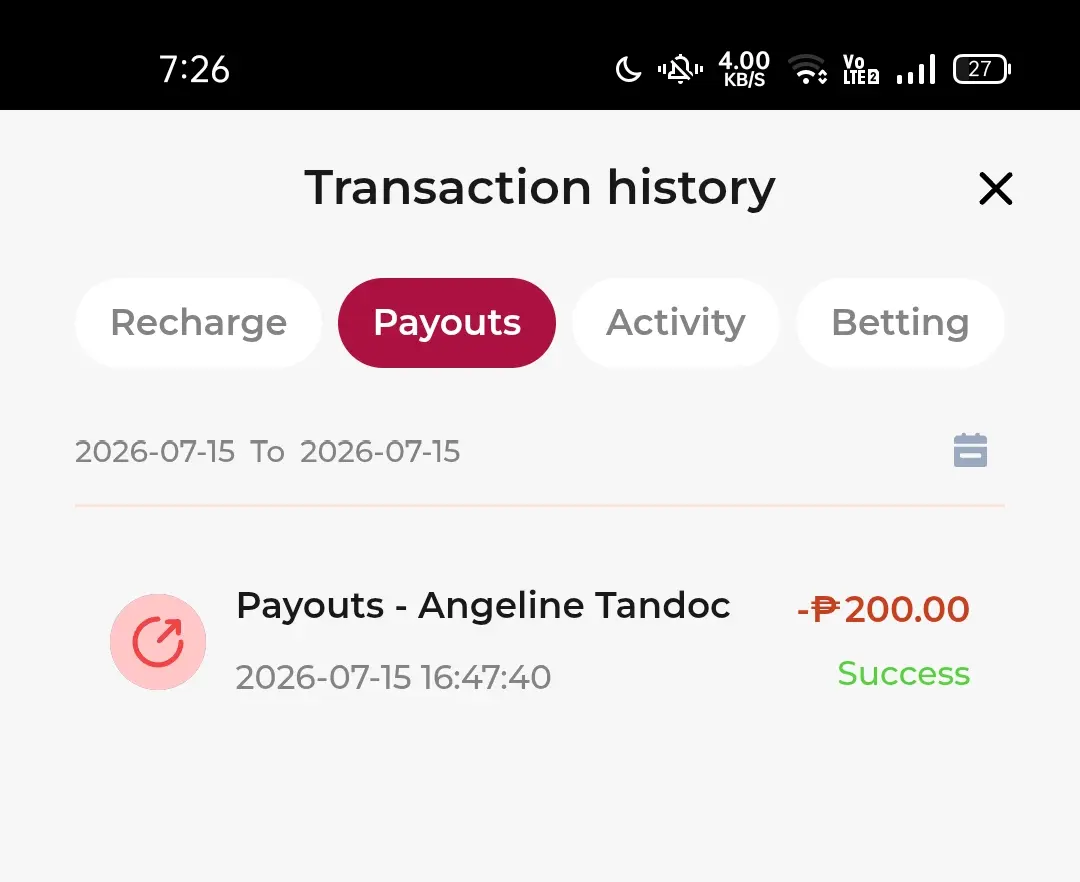The image size is (1080, 882).
Task: Tap the 2026-07-15 16:47:40 timestamp
Action: point(393,677)
